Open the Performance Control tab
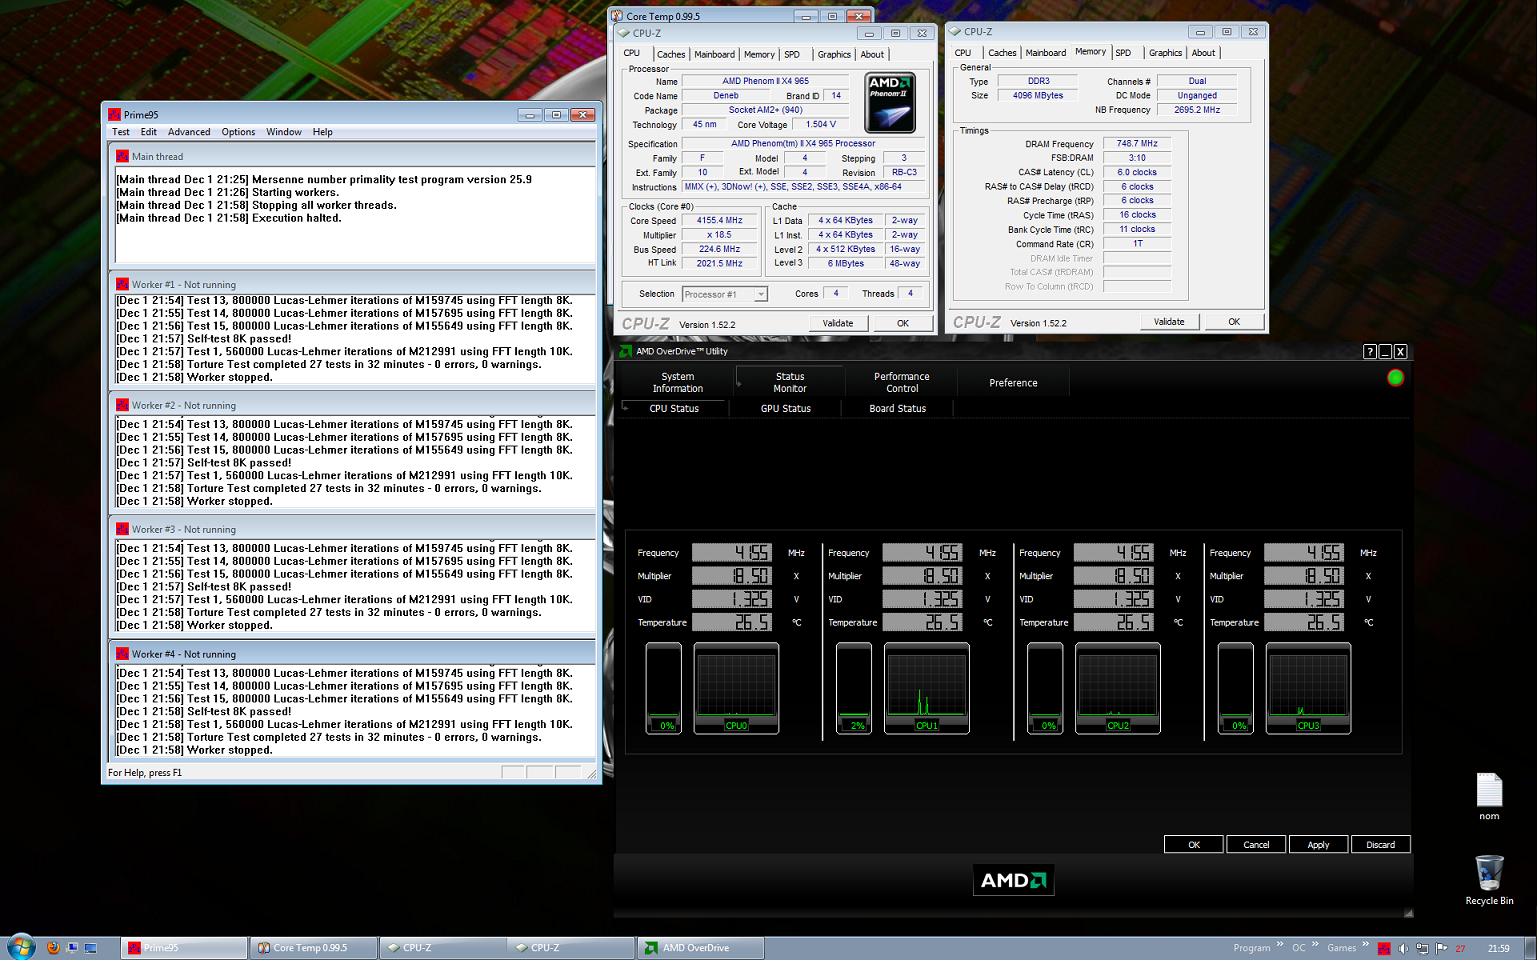Image resolution: width=1537 pixels, height=960 pixels. tap(901, 383)
